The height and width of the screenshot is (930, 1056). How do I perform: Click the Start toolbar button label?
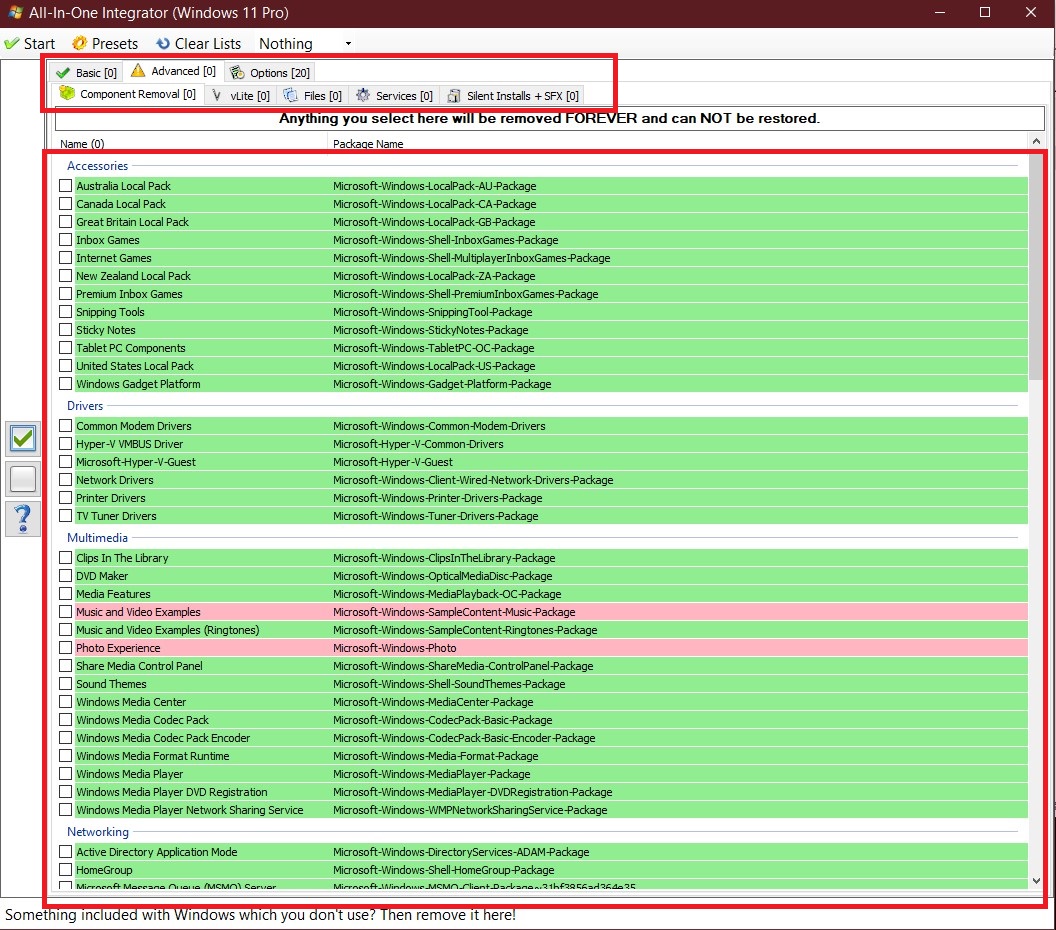click(39, 44)
